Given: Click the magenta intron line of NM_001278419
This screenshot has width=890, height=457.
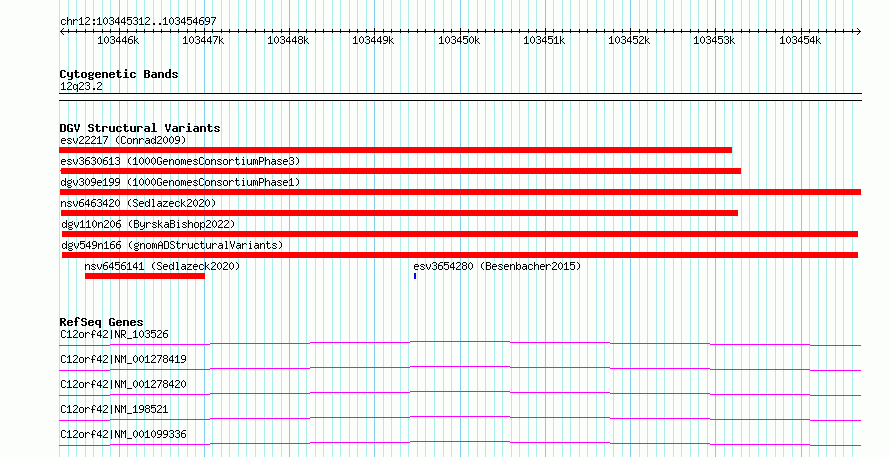Looking at the screenshot, I should click(x=460, y=368).
